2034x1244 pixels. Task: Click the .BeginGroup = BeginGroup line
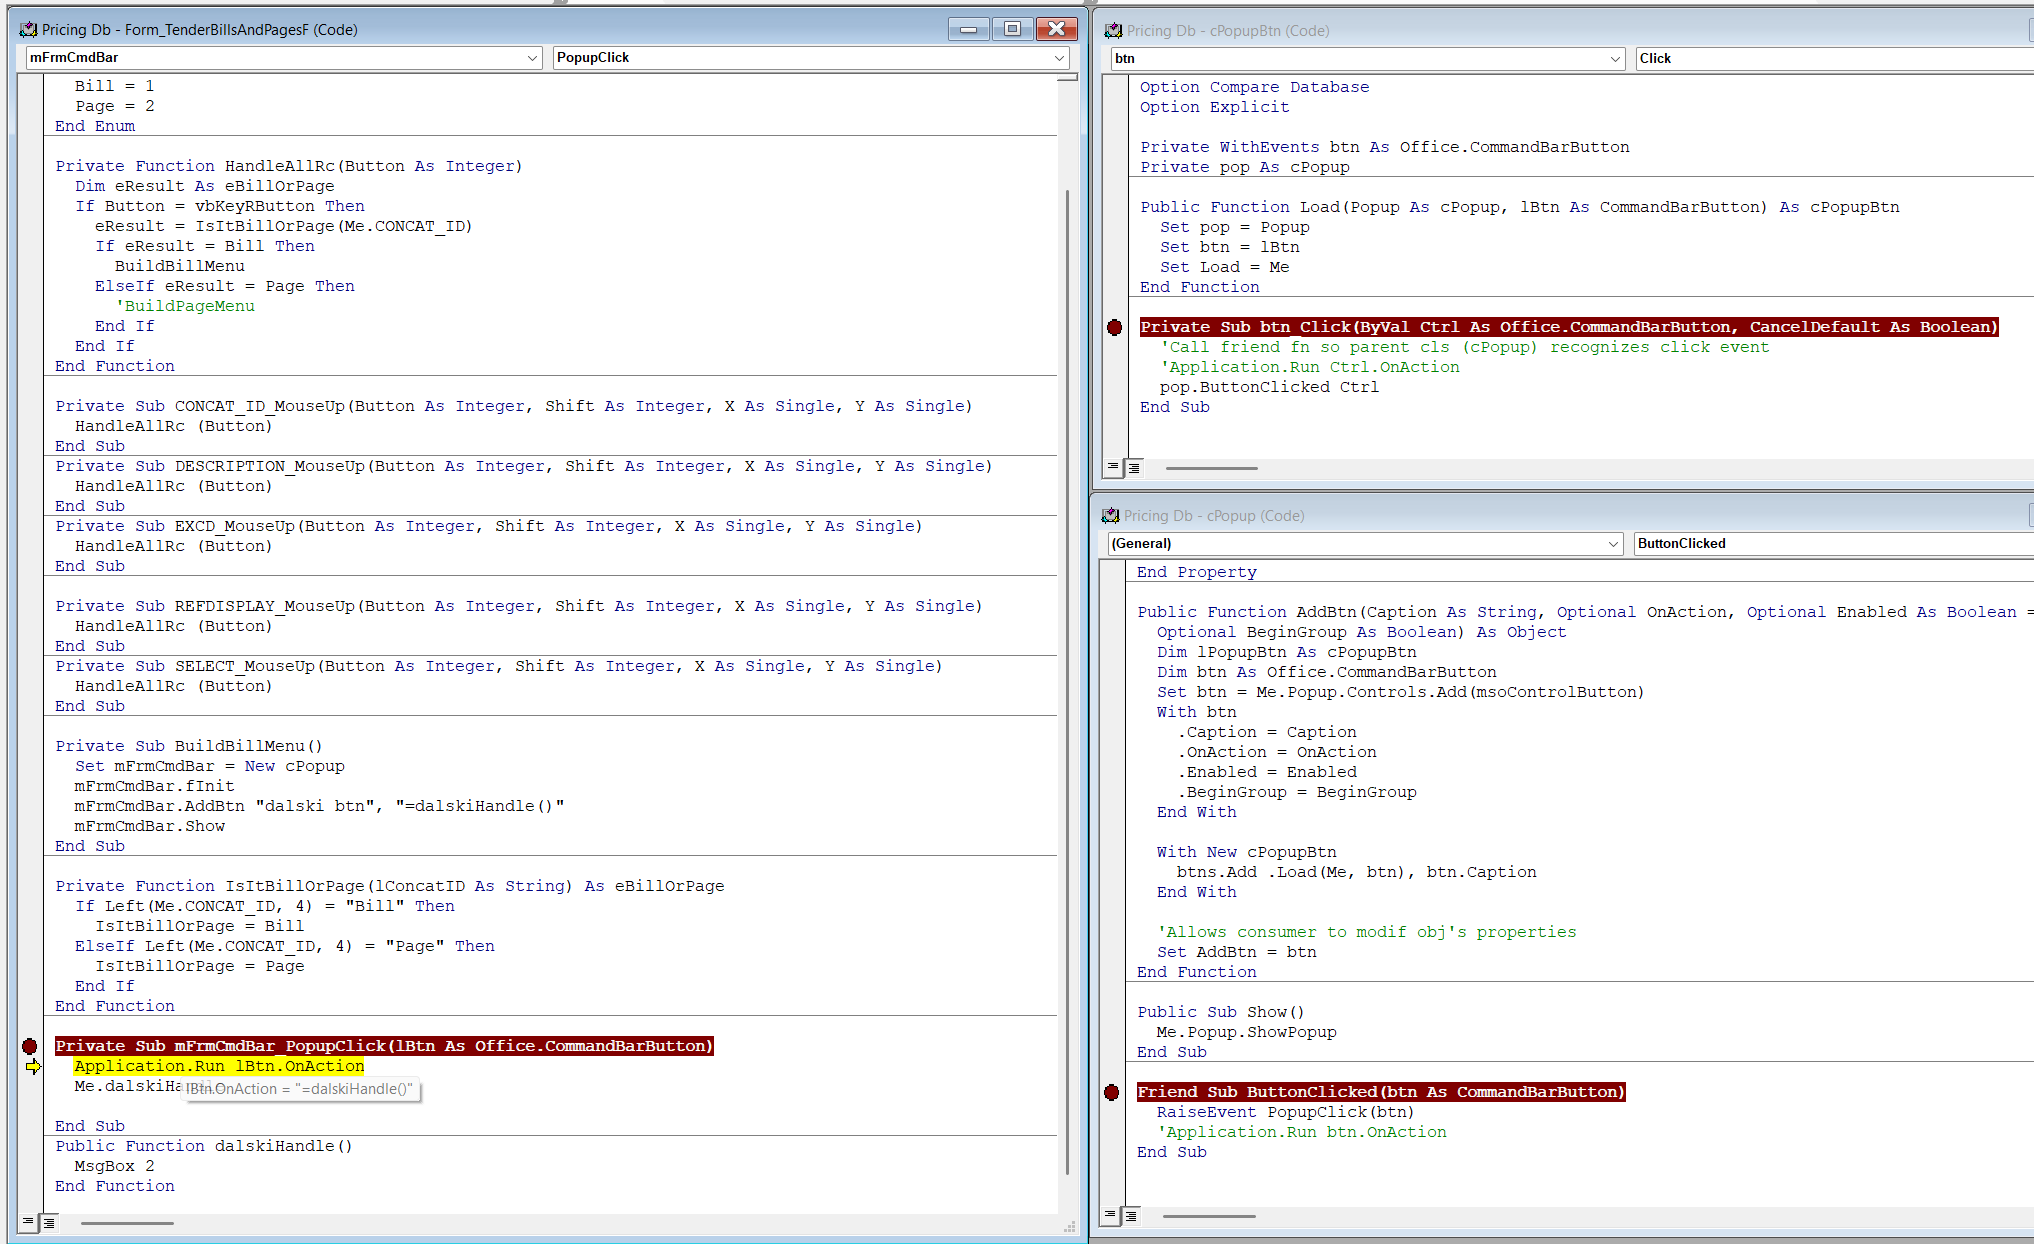pyautogui.click(x=1296, y=792)
